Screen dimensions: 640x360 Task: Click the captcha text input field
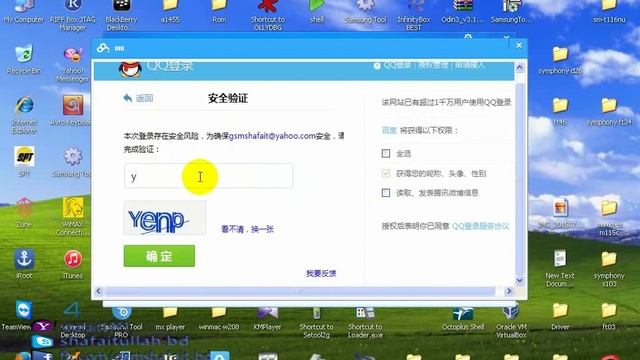click(x=209, y=176)
